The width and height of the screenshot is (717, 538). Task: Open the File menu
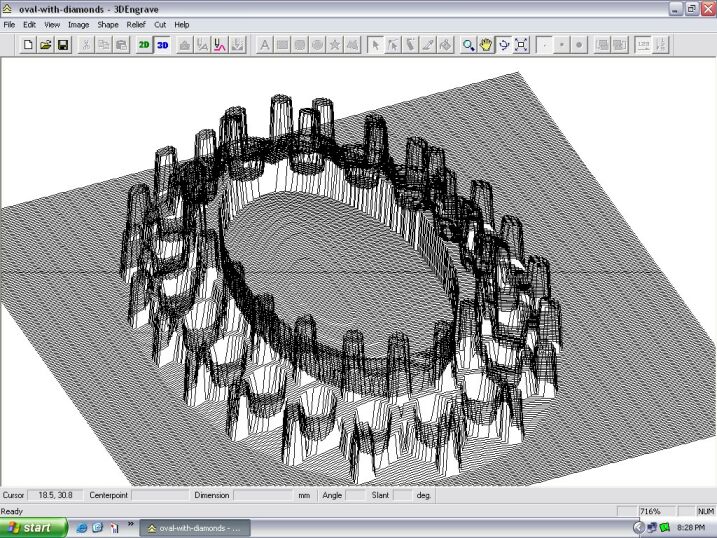[9, 24]
